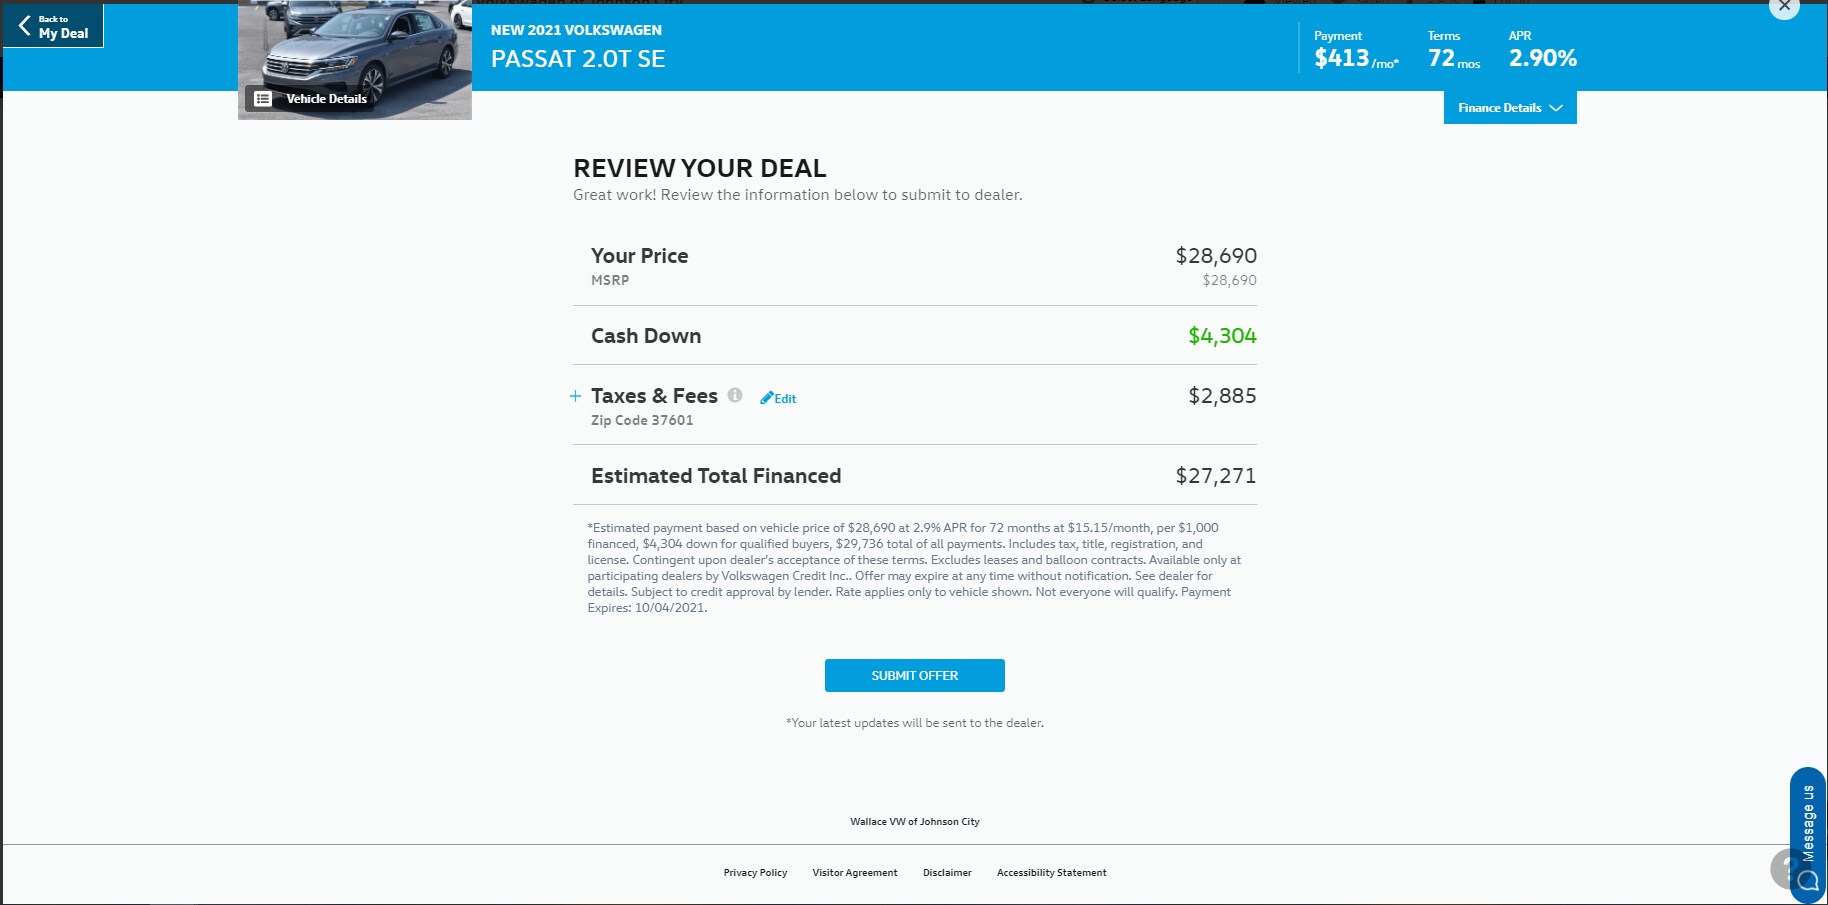Click the chat bubble icon at bottom
Screen dimensions: 1828x905
click(1808, 881)
